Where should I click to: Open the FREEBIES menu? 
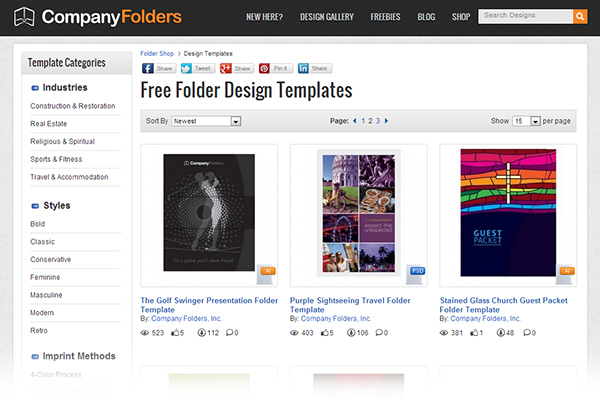(385, 17)
